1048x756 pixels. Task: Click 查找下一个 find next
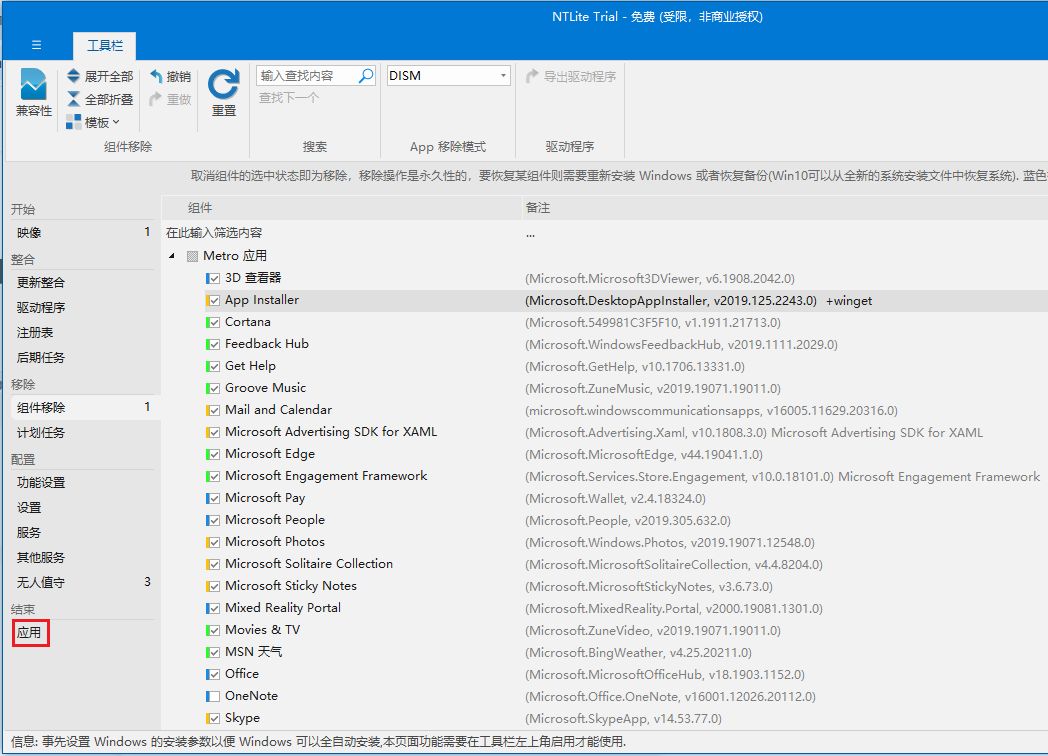[x=289, y=98]
